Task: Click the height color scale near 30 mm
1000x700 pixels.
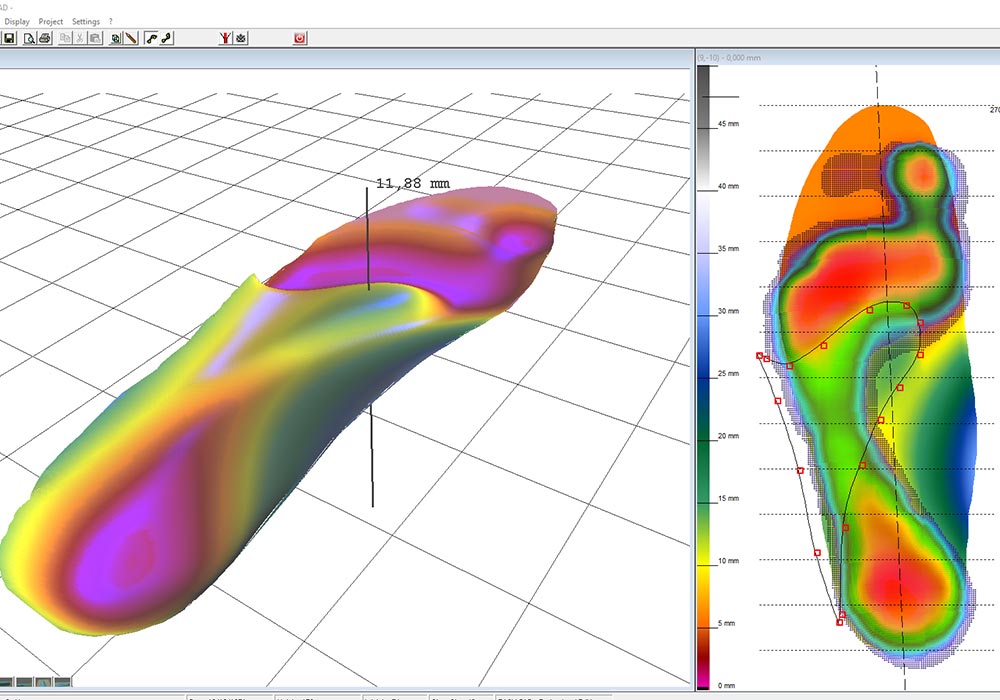Action: pos(706,311)
